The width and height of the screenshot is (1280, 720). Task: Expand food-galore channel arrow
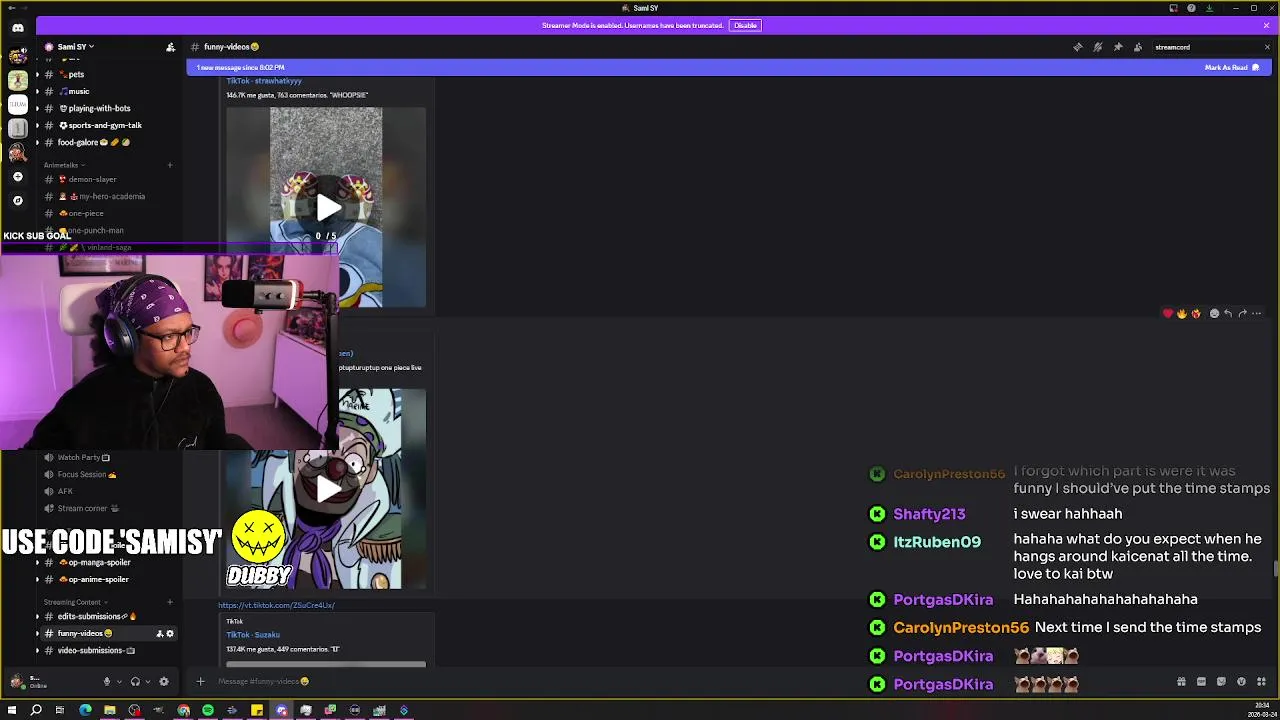coord(38,142)
